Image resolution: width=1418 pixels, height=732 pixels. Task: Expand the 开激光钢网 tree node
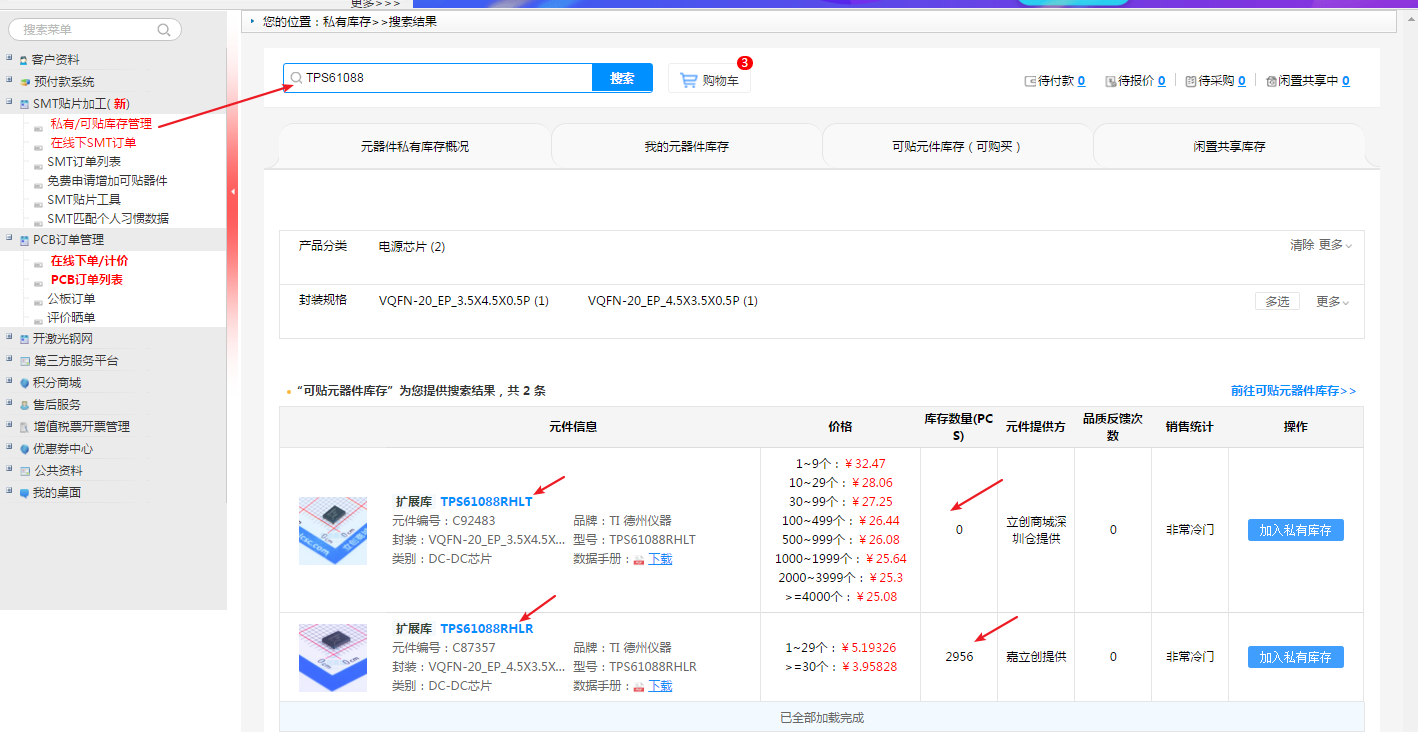click(9, 338)
